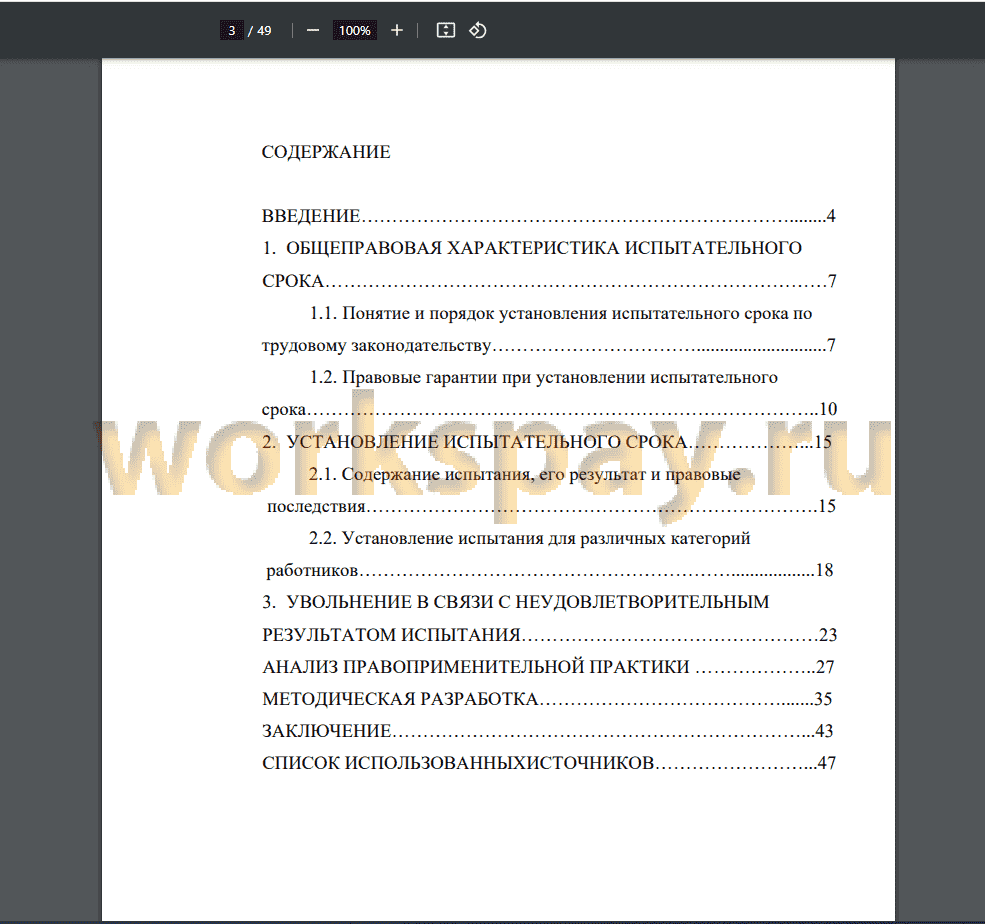Screen dimensions: 985x924
Task: Click the 'ЗАКЛЮЧЕНИЕ' entry
Action: [x=547, y=731]
